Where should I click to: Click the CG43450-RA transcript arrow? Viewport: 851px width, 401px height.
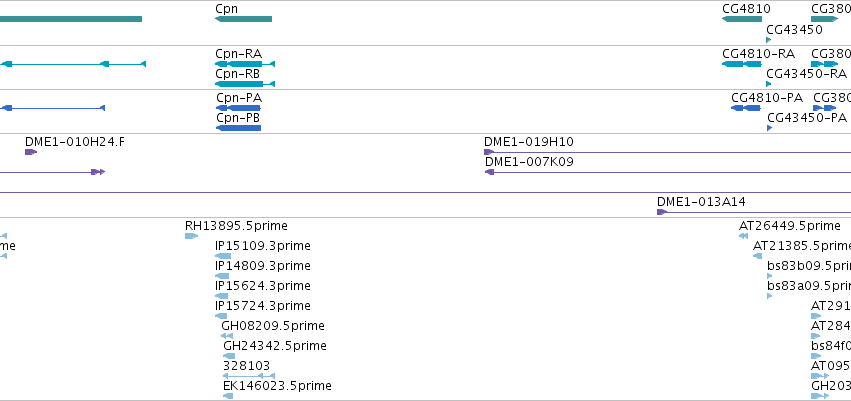point(768,84)
